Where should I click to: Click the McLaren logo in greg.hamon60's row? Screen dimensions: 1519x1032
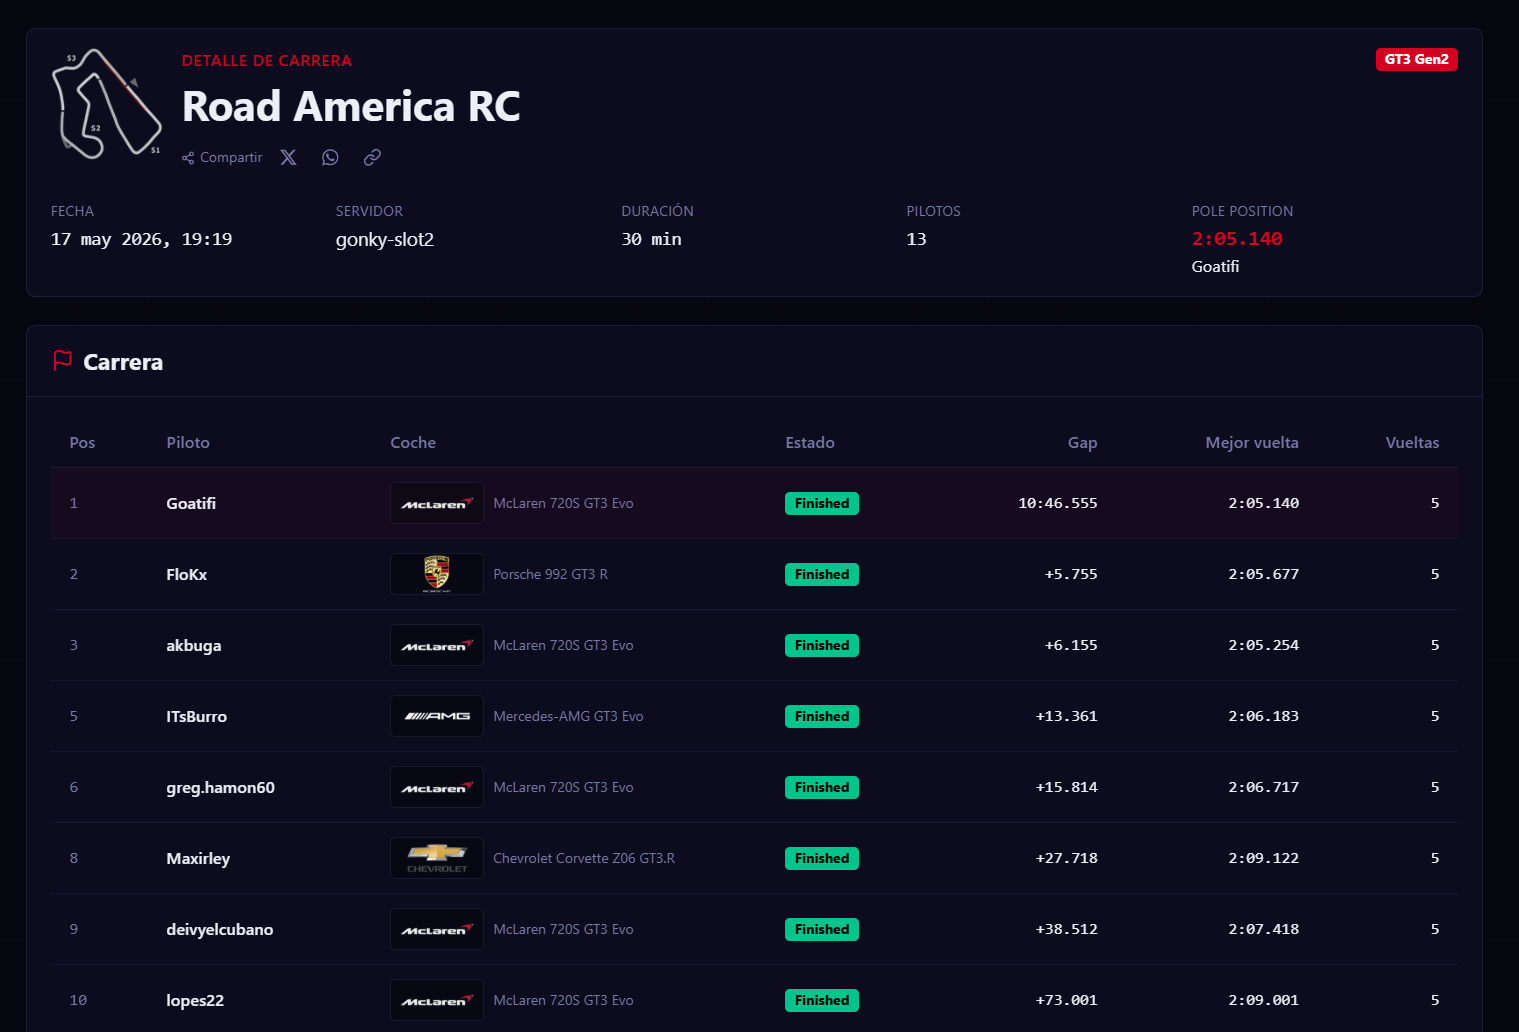[437, 787]
